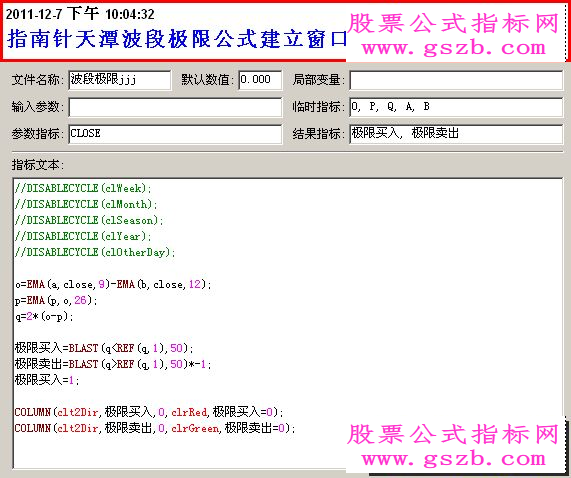Image resolution: width=571 pixels, height=478 pixels.
Task: Click the code line //DISABLECYCLE(clMonth);
Action: click(x=86, y=205)
